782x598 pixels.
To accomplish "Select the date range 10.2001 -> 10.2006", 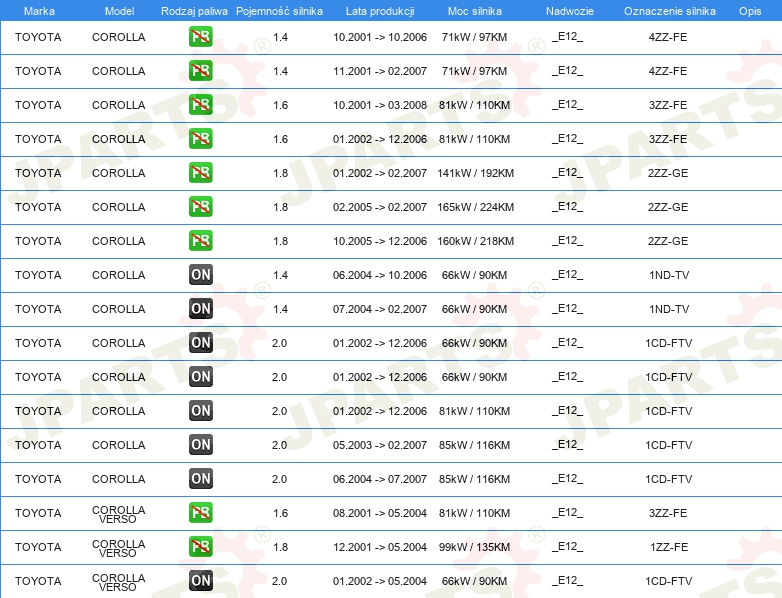I will [380, 37].
